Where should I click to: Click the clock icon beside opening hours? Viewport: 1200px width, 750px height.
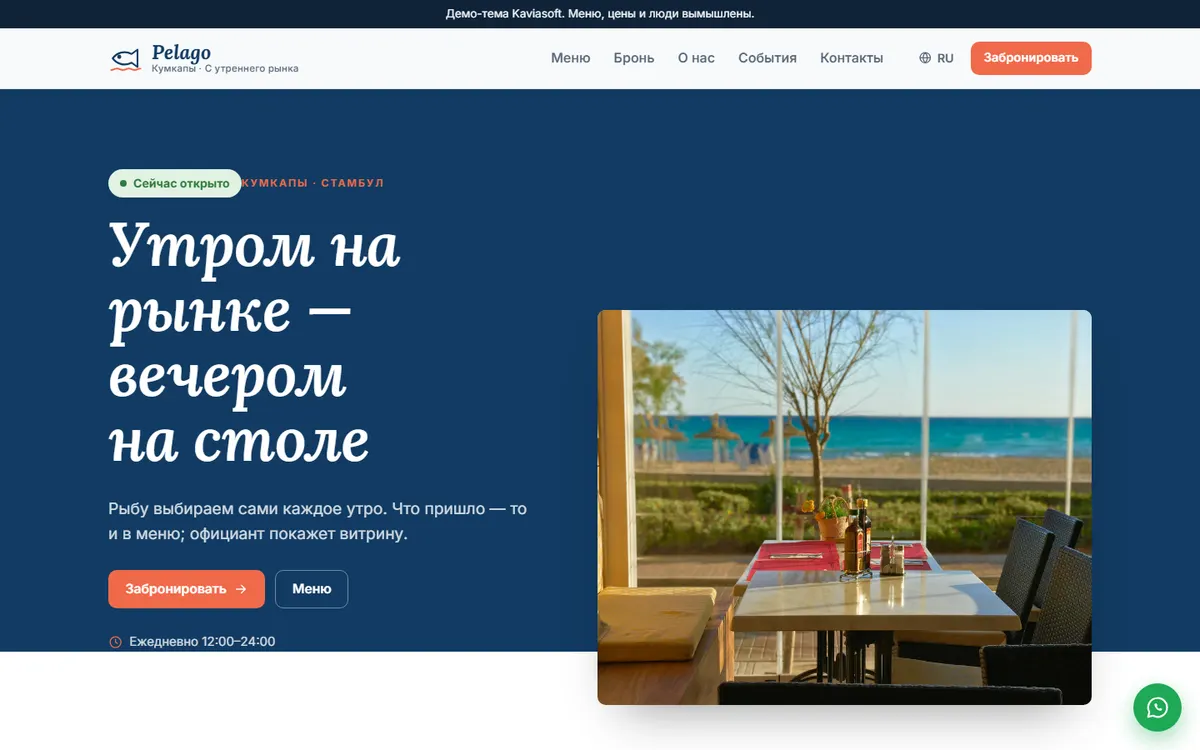pyautogui.click(x=115, y=642)
